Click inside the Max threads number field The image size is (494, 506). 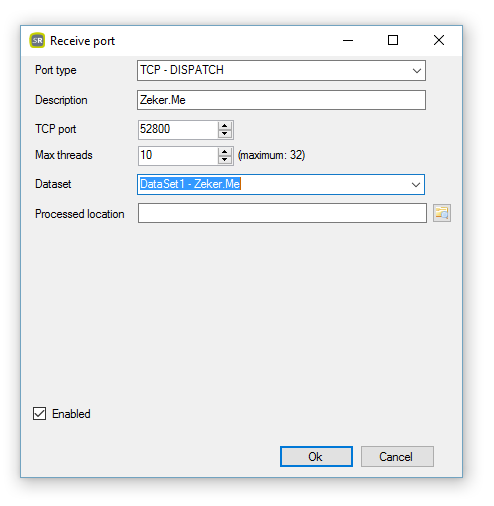coord(178,156)
